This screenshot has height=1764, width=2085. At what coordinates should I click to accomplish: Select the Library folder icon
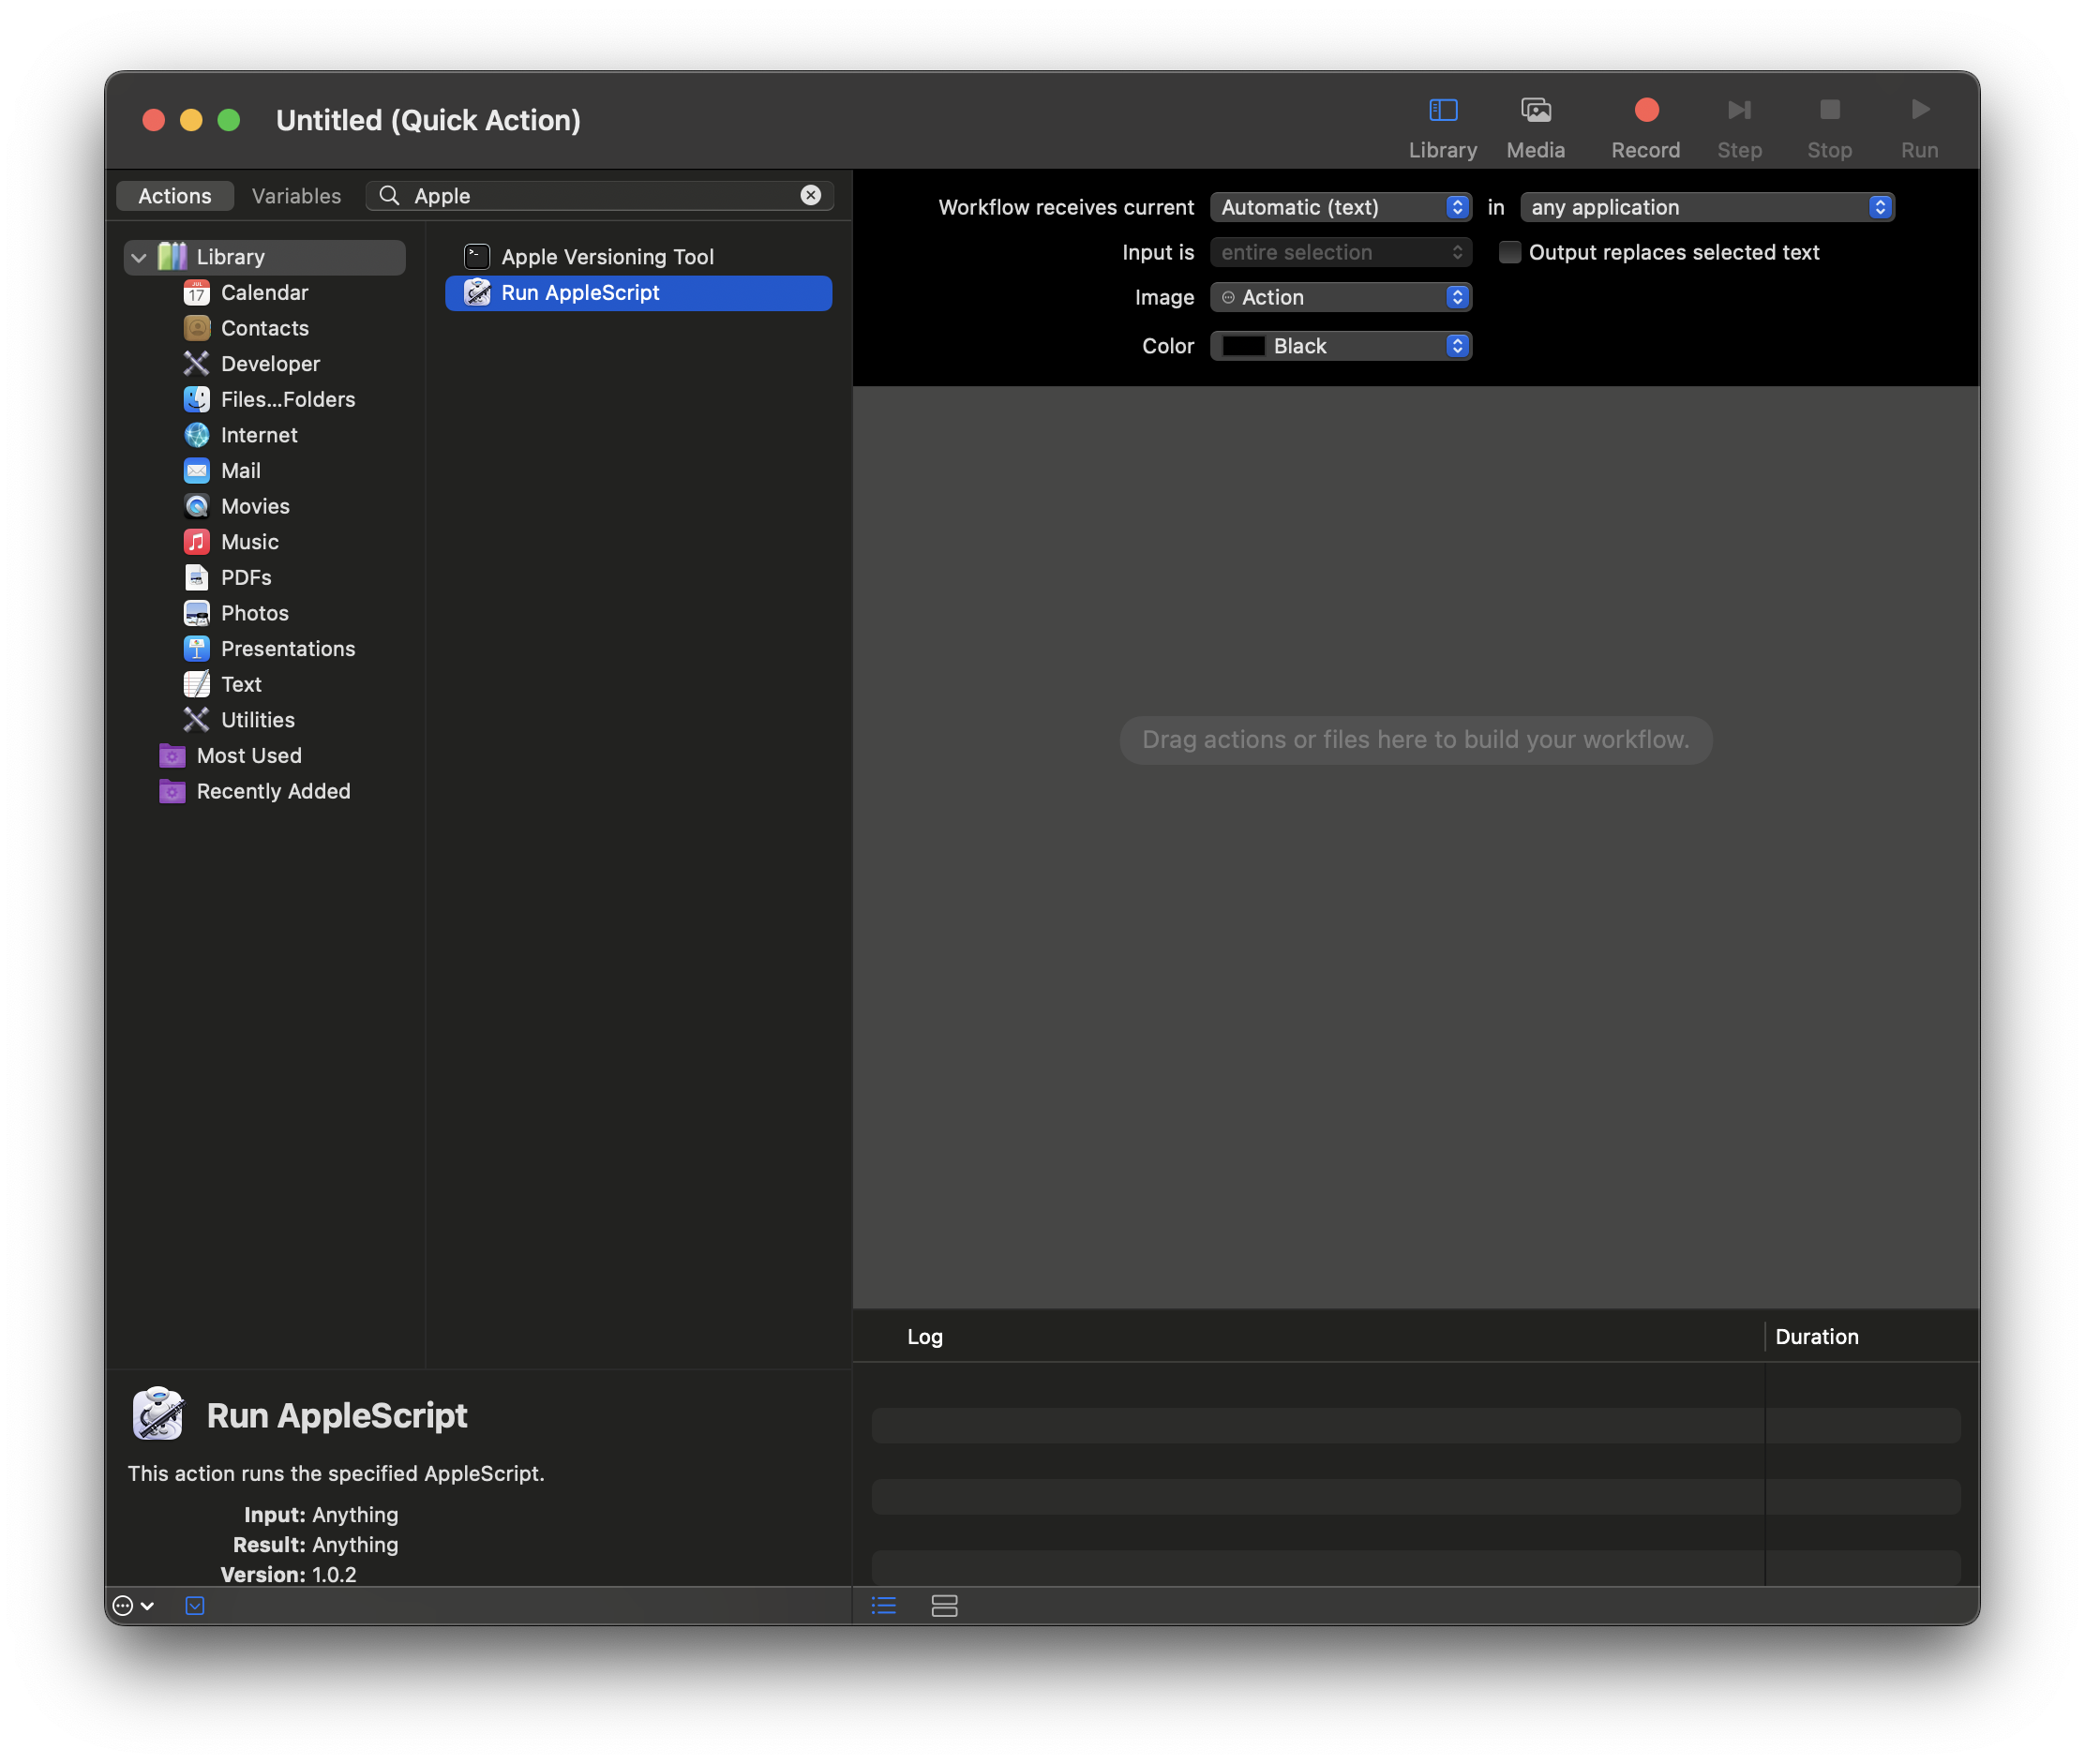tap(173, 257)
